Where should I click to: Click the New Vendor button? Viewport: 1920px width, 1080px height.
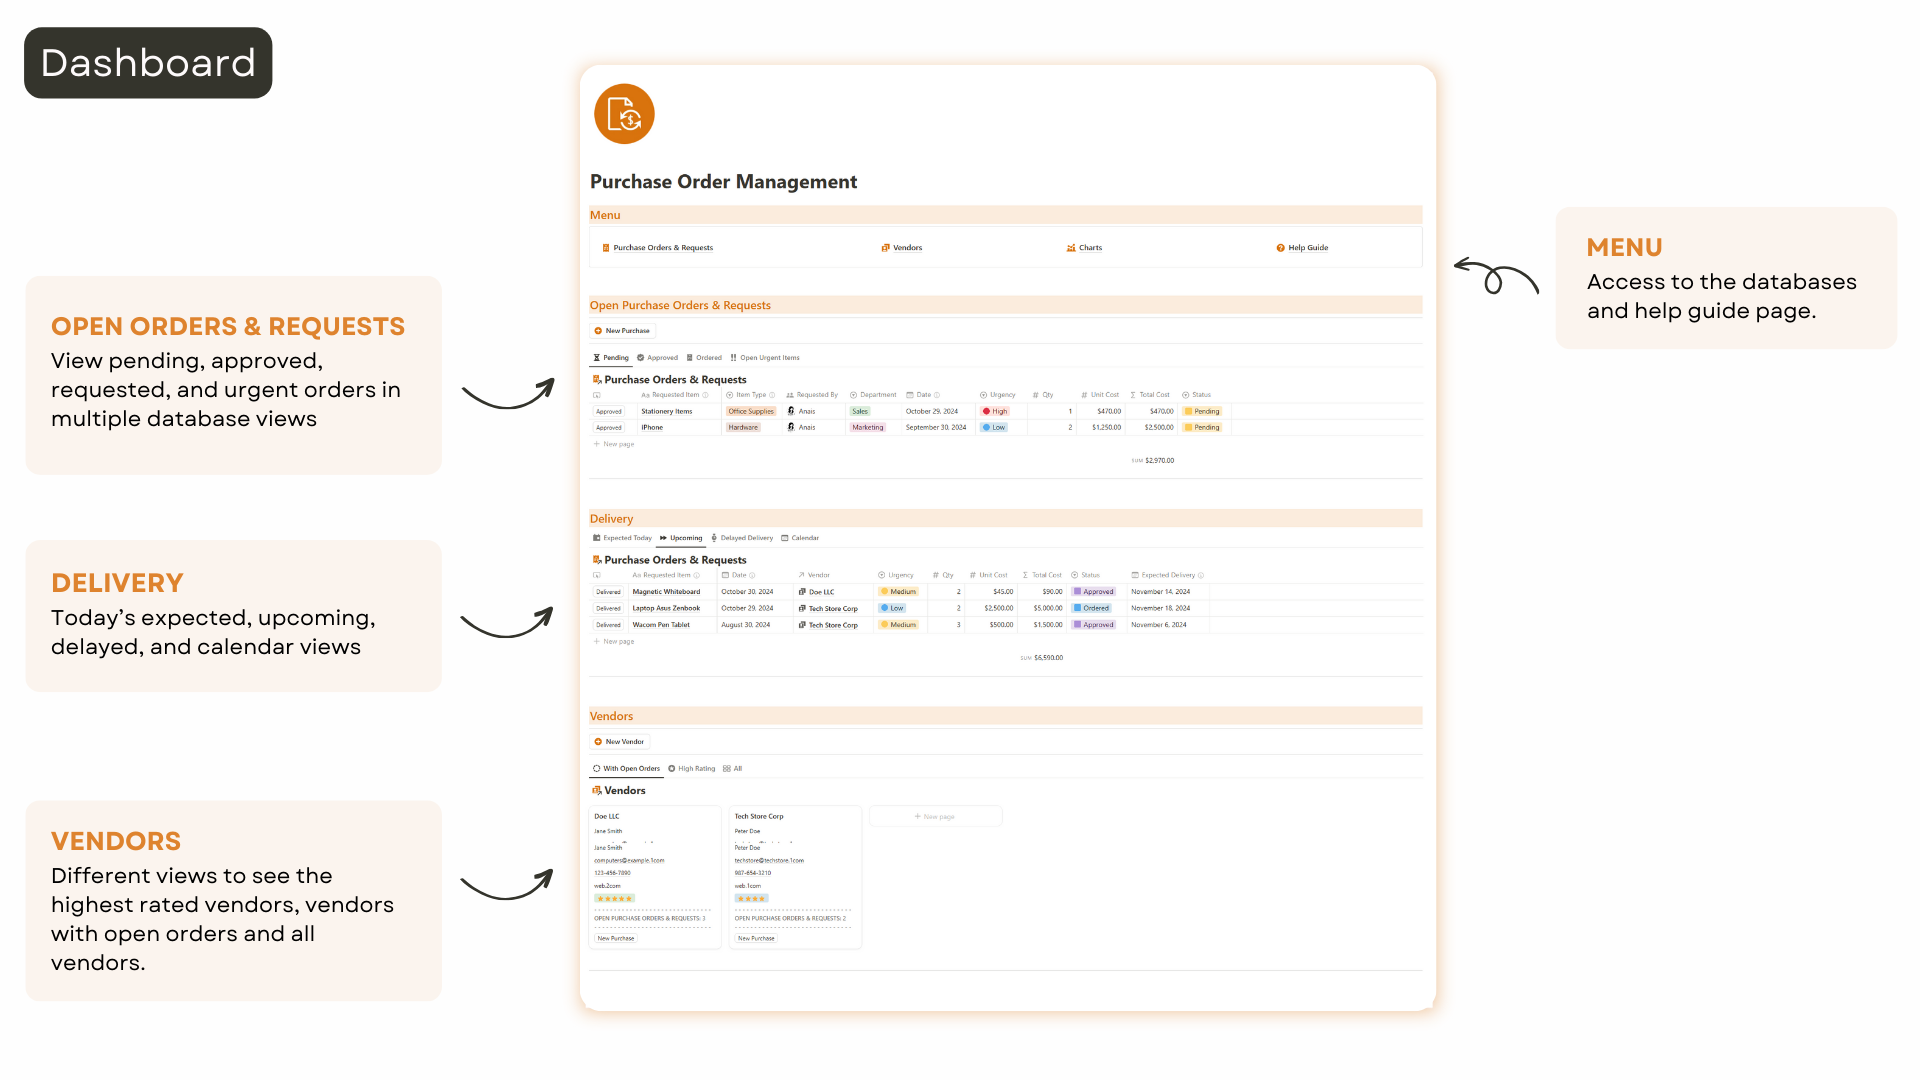point(620,742)
